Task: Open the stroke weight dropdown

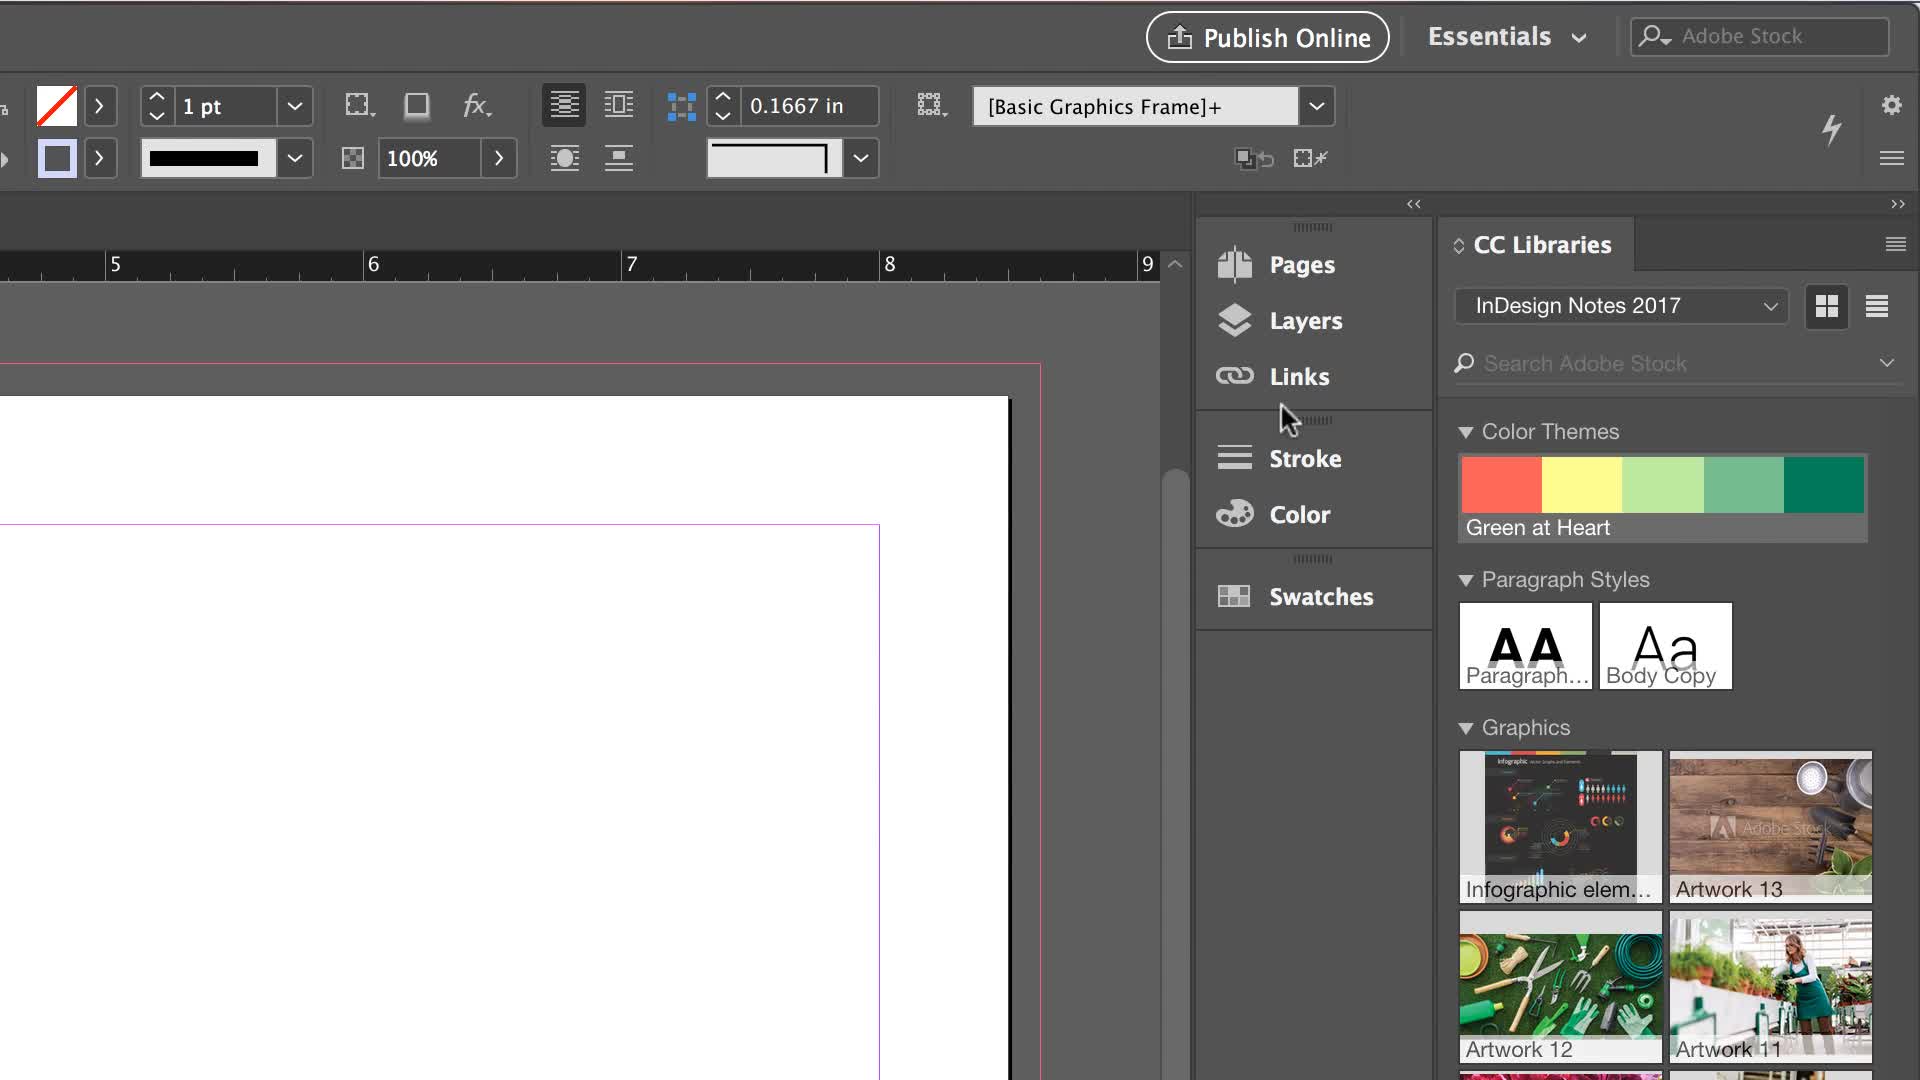Action: pos(295,106)
